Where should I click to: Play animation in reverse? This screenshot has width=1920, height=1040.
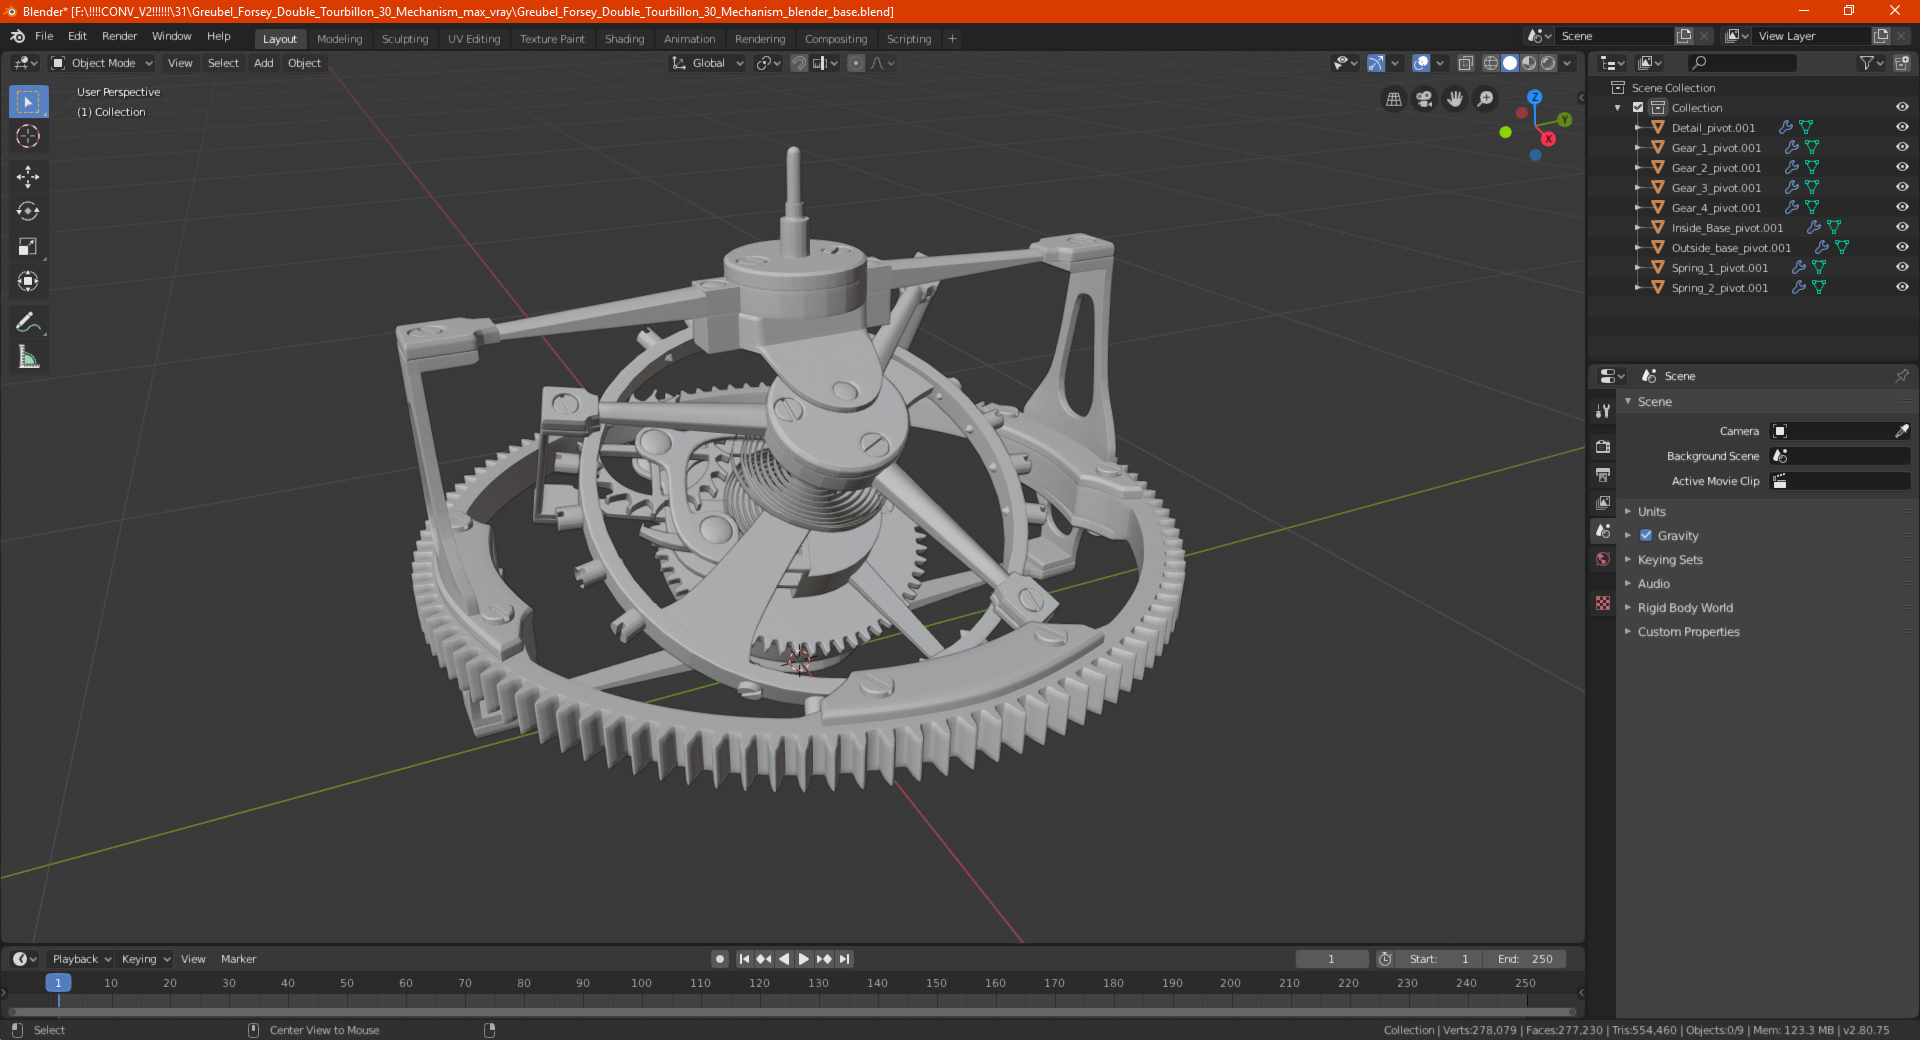tap(784, 959)
